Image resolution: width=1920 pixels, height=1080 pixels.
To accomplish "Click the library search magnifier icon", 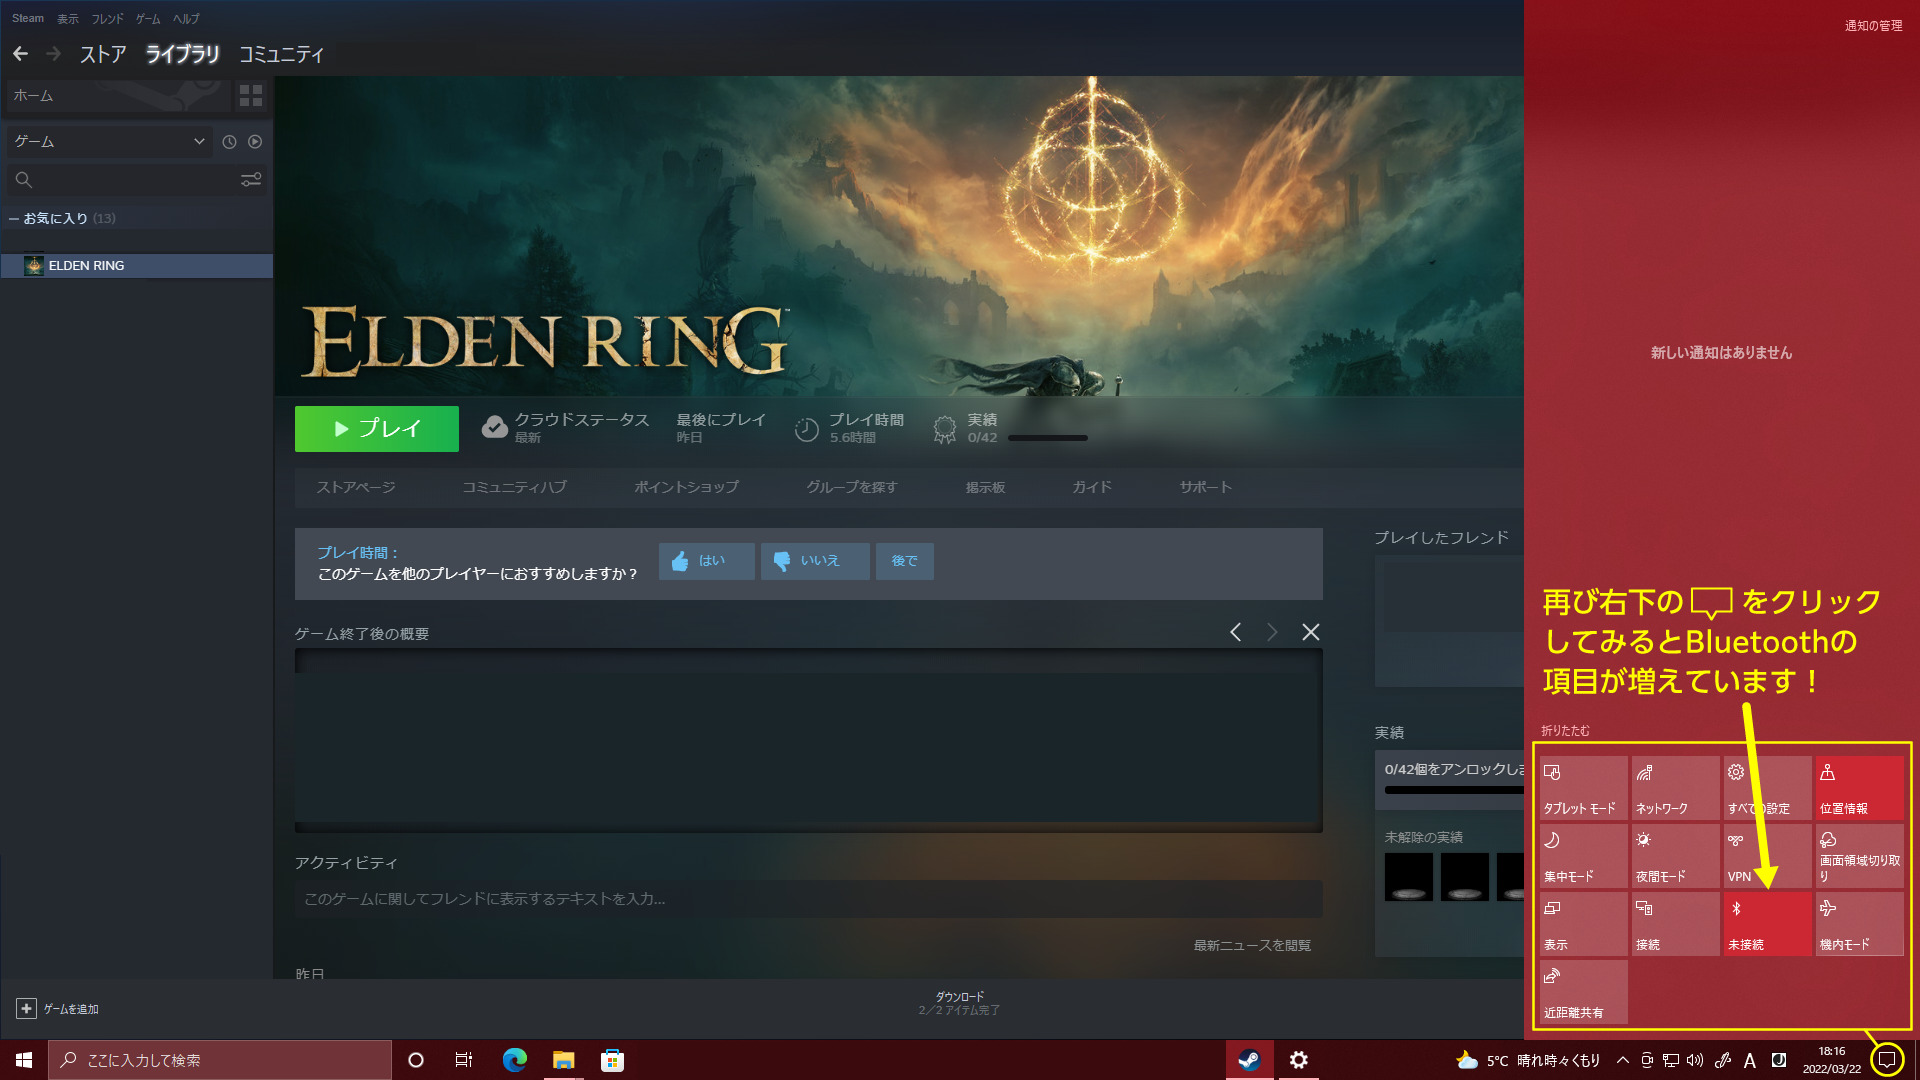I will pyautogui.click(x=24, y=180).
